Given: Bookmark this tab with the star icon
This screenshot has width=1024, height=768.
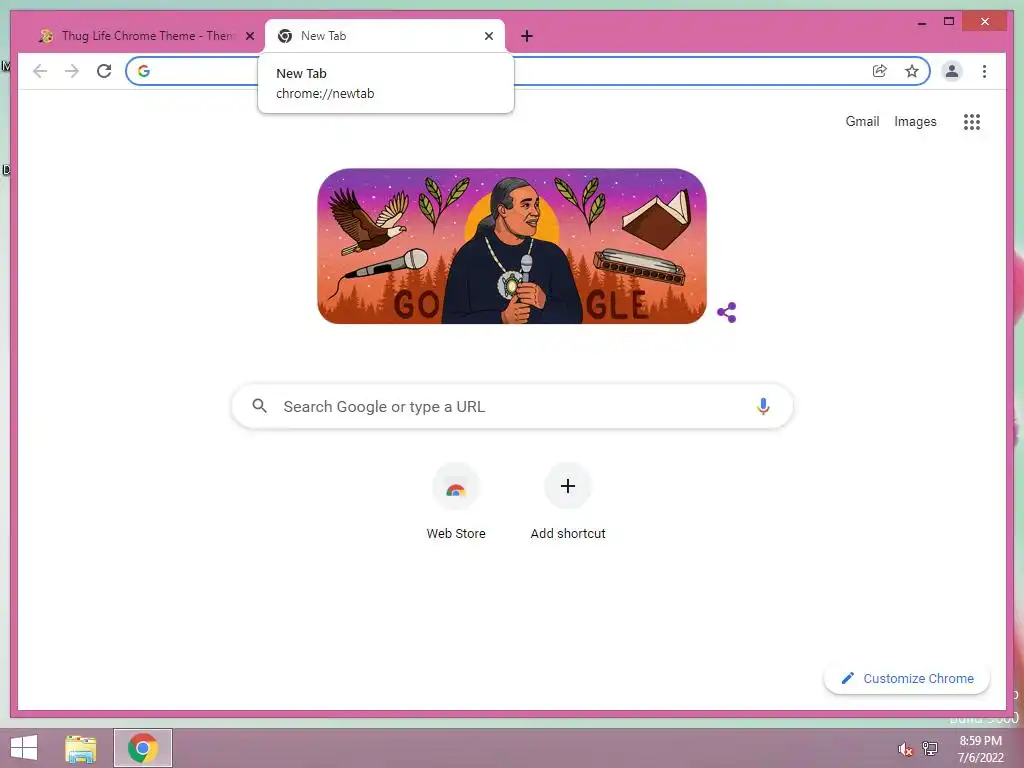Looking at the screenshot, I should (x=912, y=71).
